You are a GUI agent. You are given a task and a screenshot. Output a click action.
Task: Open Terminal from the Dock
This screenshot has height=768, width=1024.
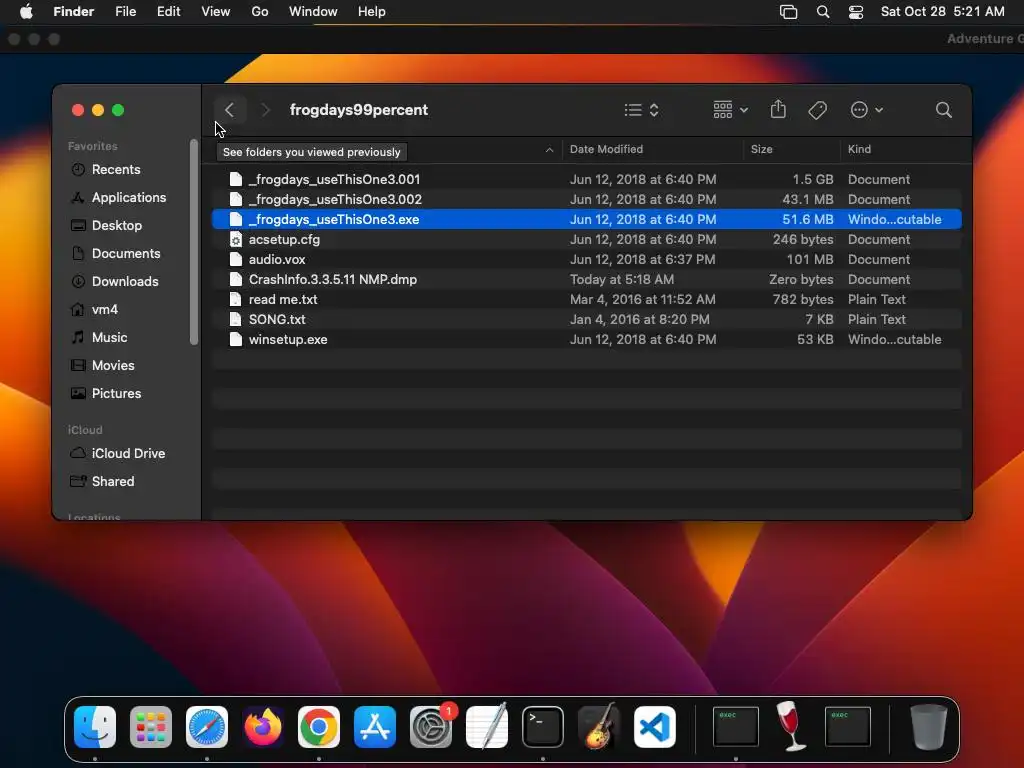pyautogui.click(x=543, y=726)
